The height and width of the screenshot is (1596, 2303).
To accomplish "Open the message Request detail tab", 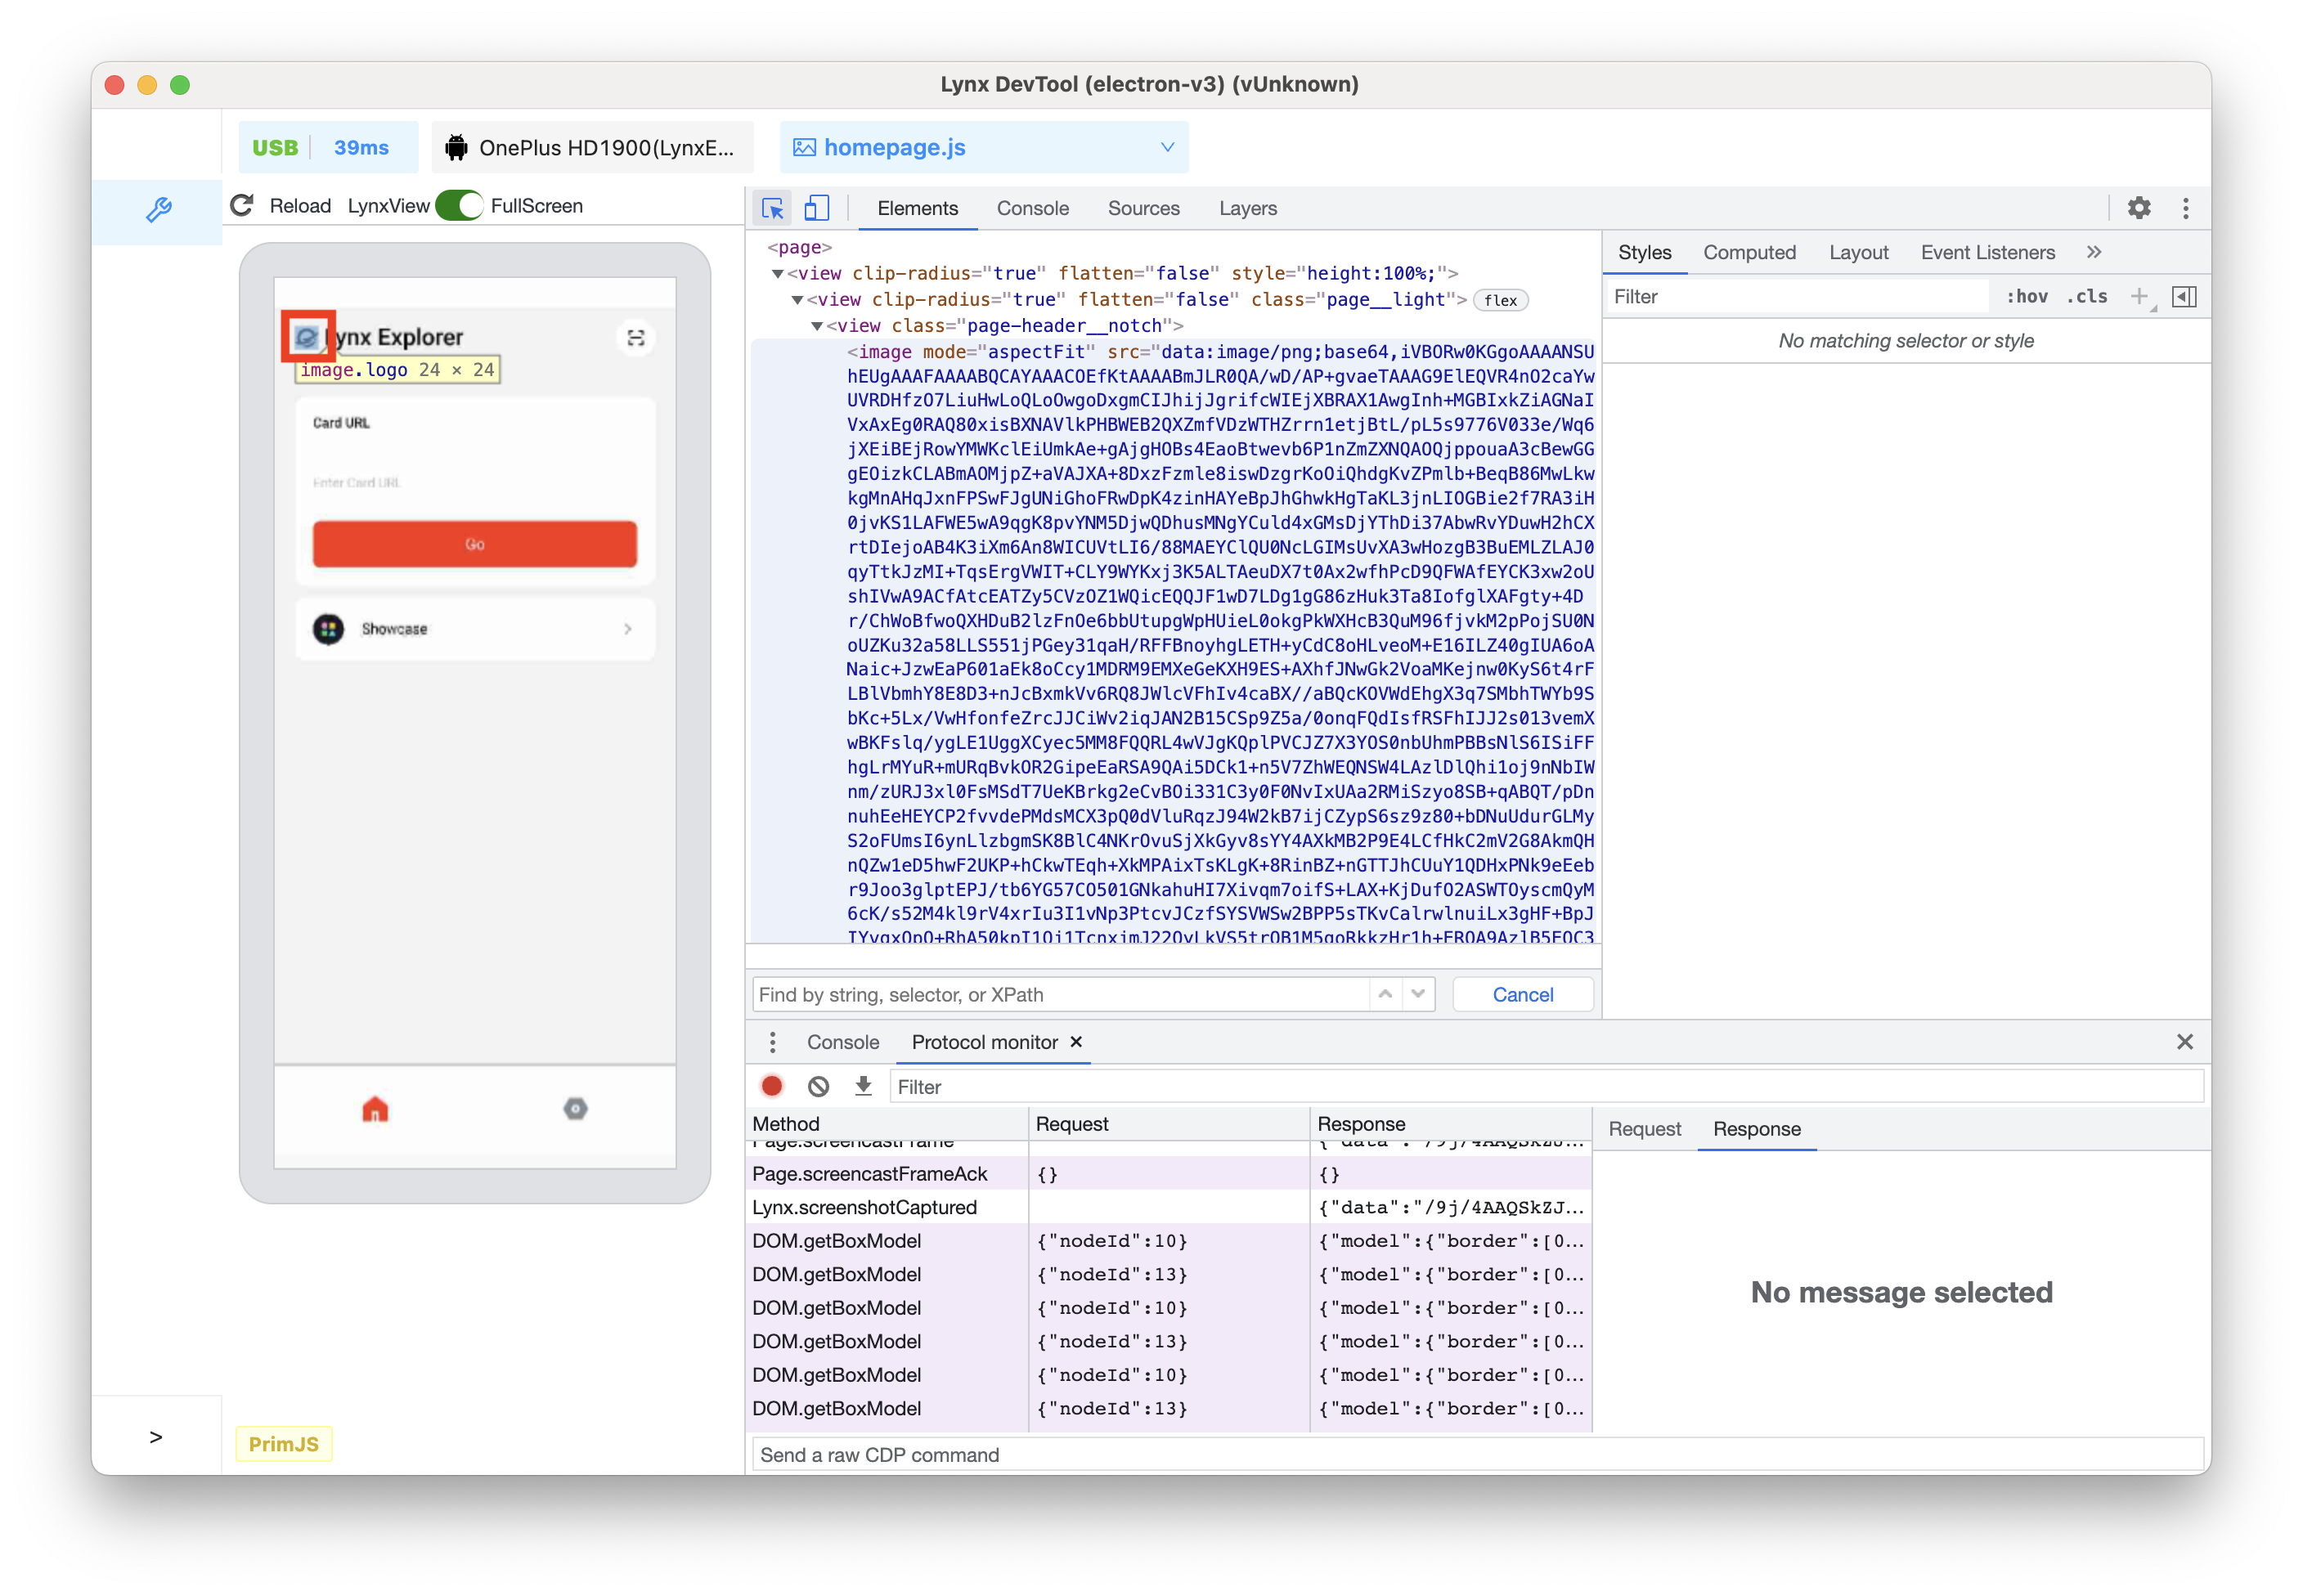I will tap(1644, 1129).
